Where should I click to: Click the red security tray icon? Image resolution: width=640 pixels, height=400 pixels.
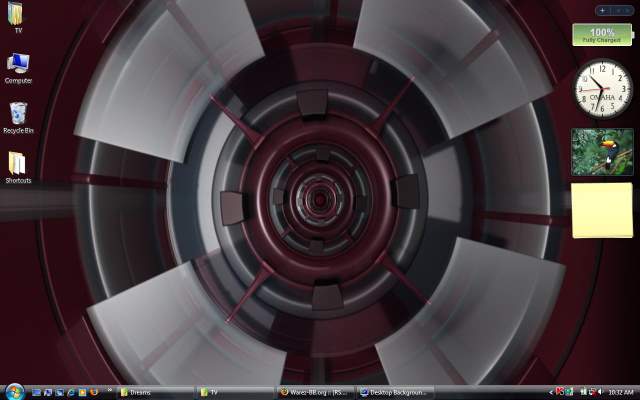tap(560, 391)
